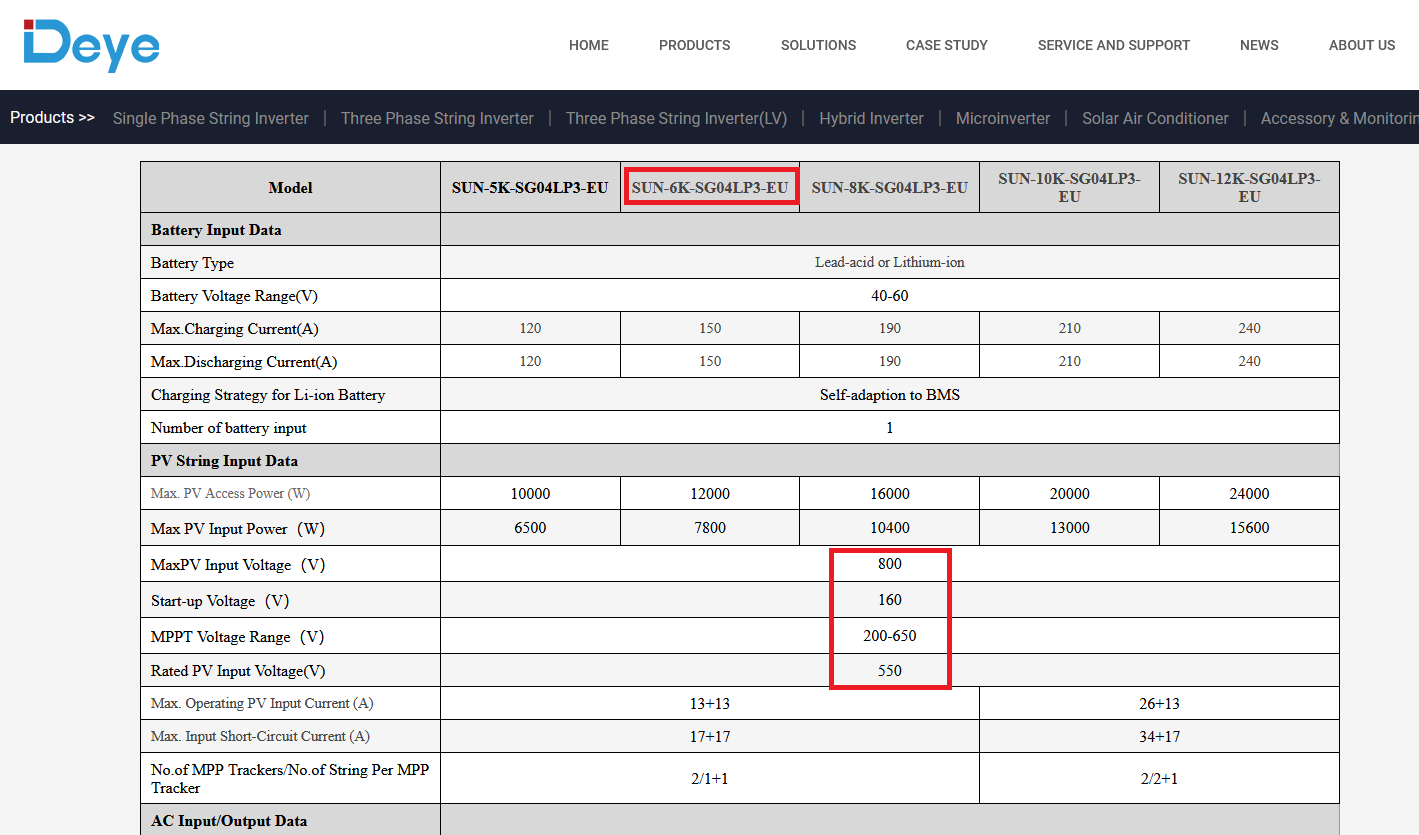The image size is (1419, 835).
Task: Click the Deye logo
Action: [x=92, y=44]
